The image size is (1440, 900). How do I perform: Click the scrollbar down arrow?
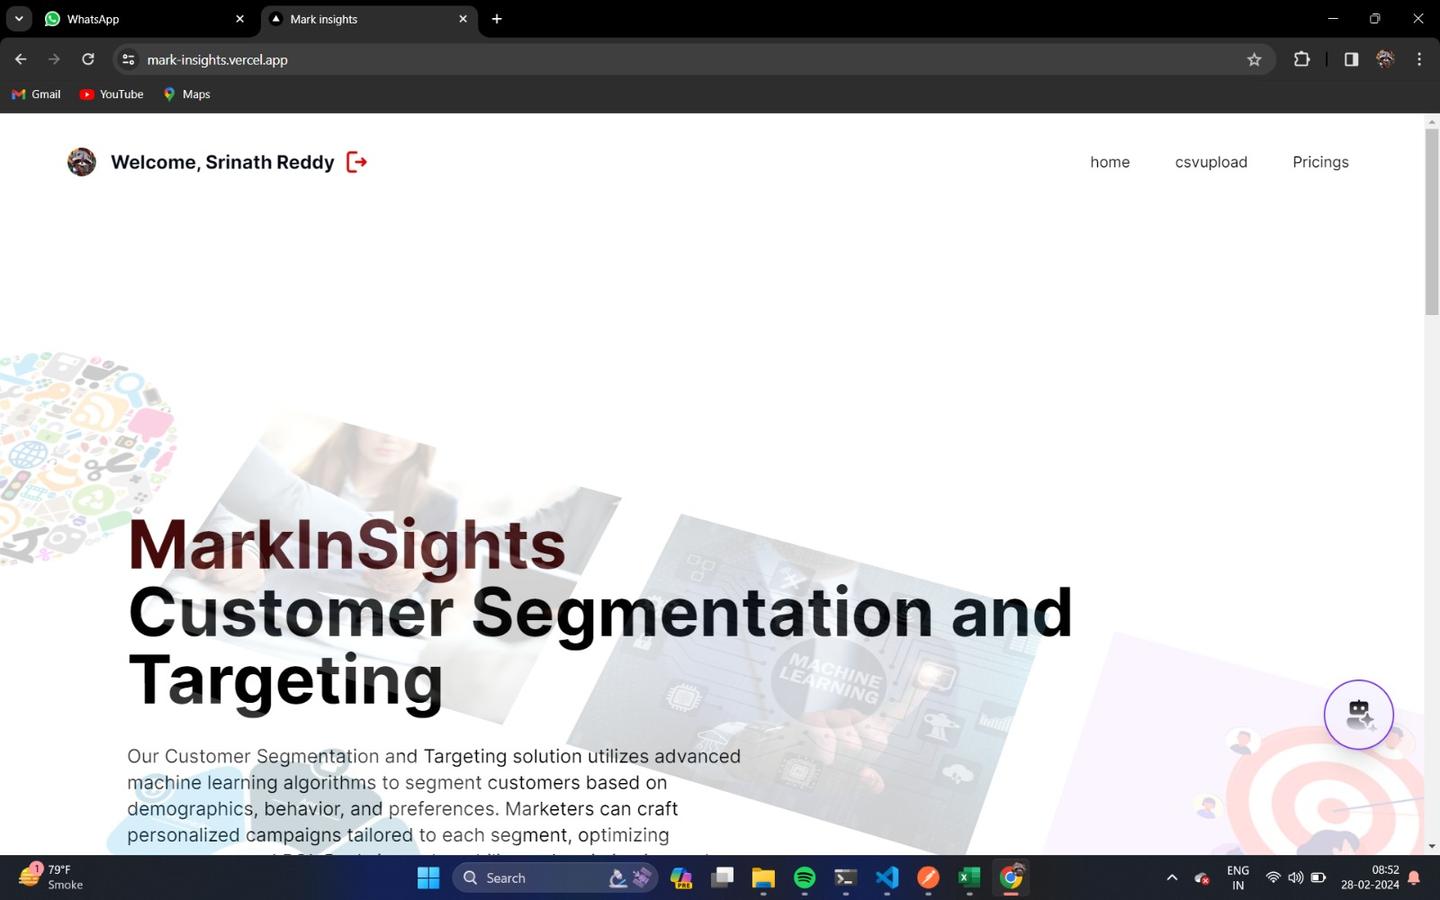[1431, 846]
